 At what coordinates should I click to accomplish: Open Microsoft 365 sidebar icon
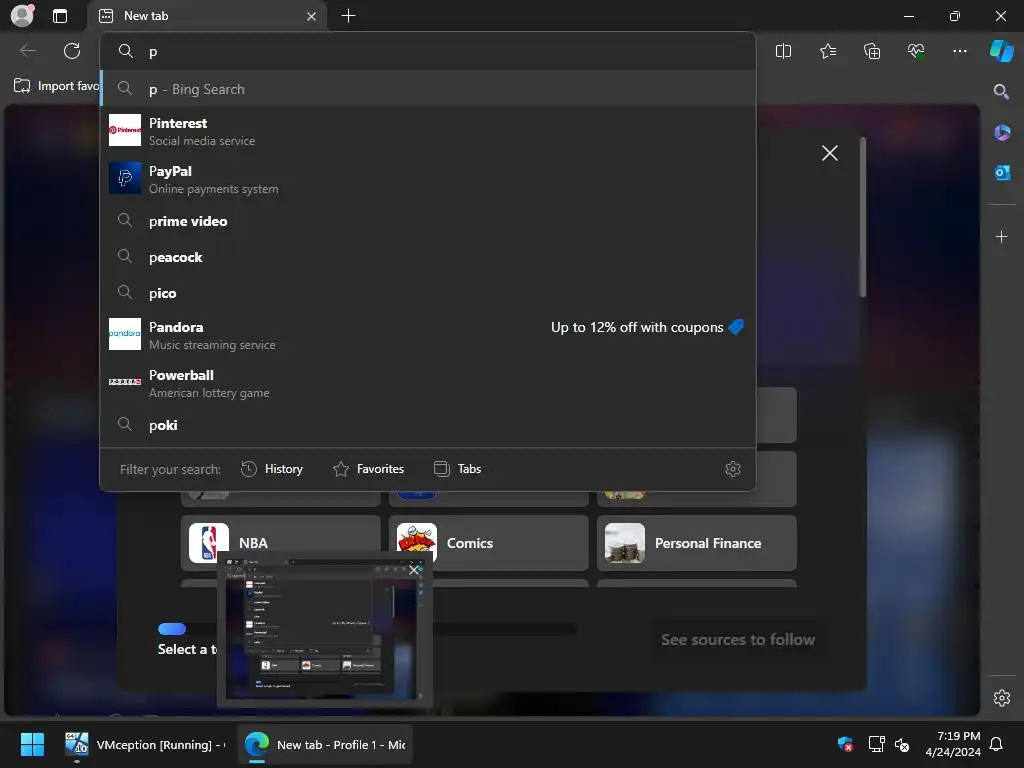[1002, 133]
